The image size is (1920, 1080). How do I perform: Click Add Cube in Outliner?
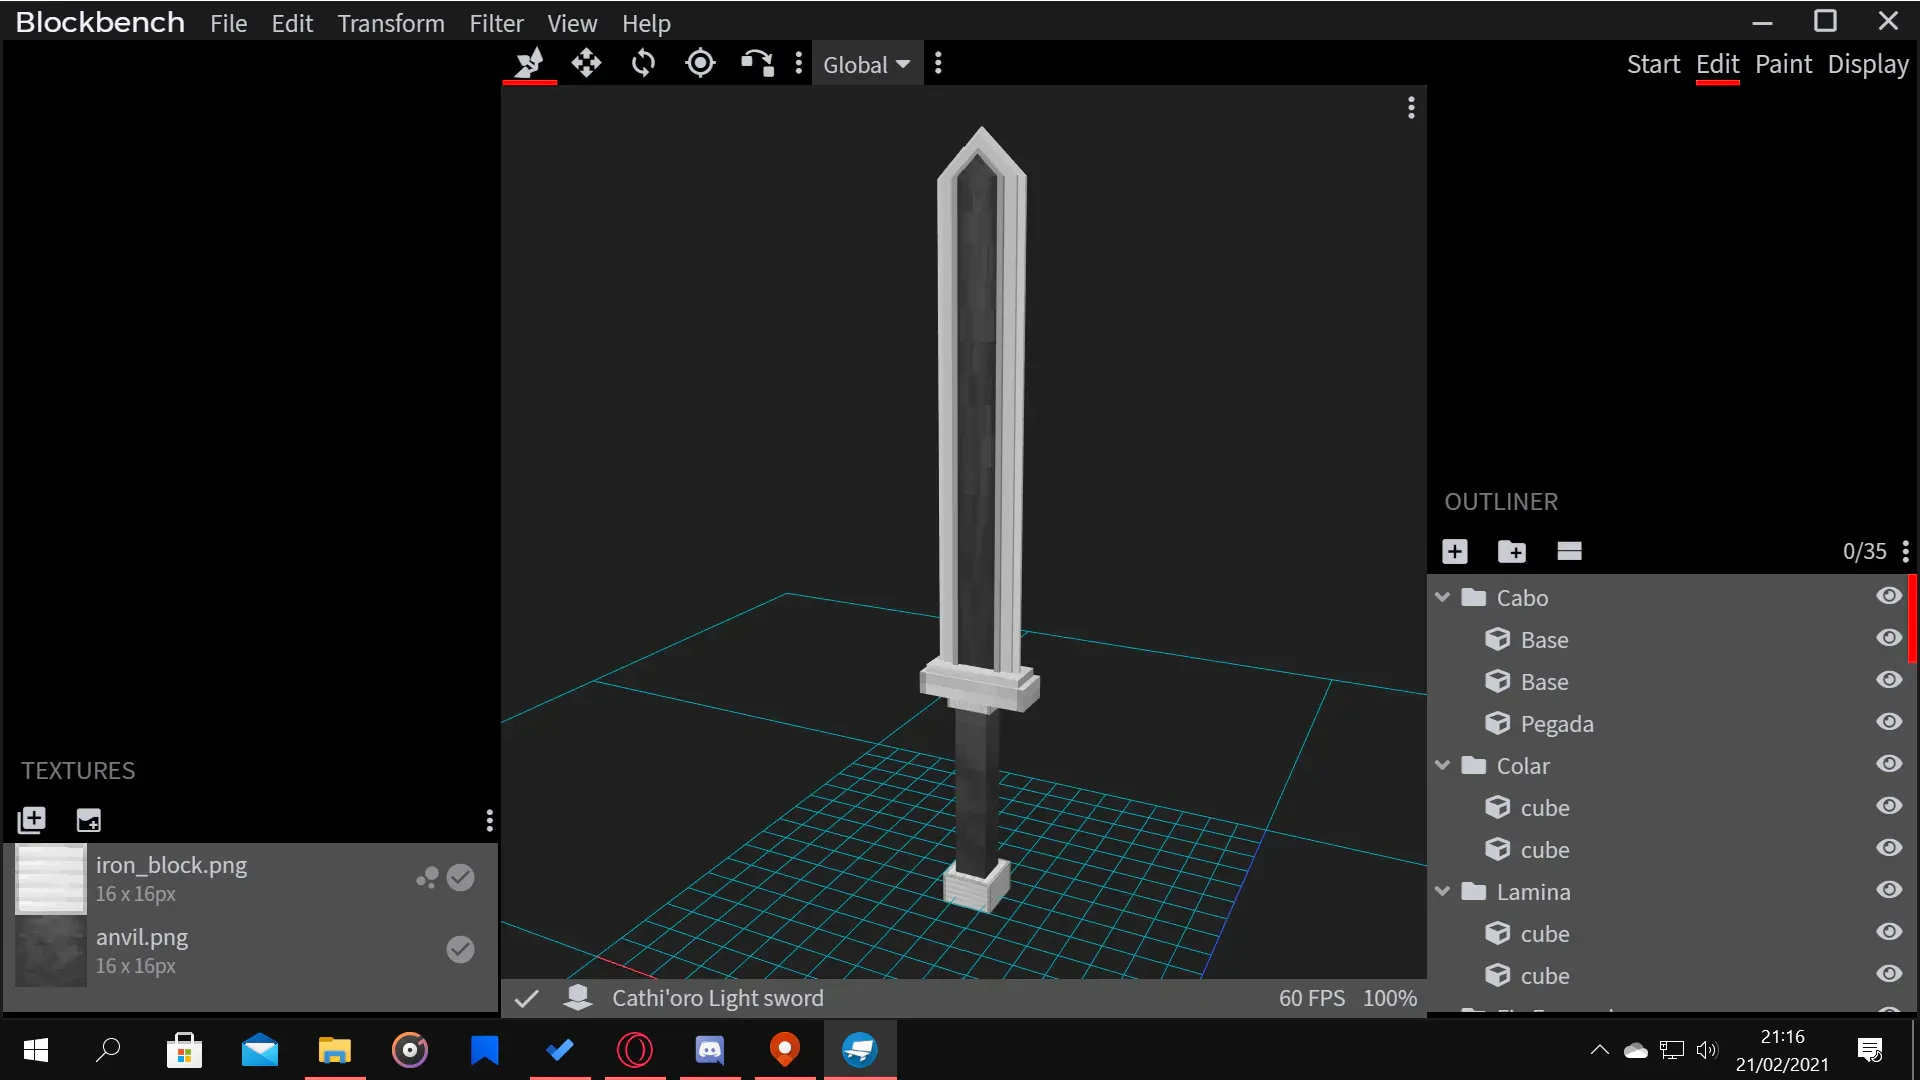point(1455,551)
